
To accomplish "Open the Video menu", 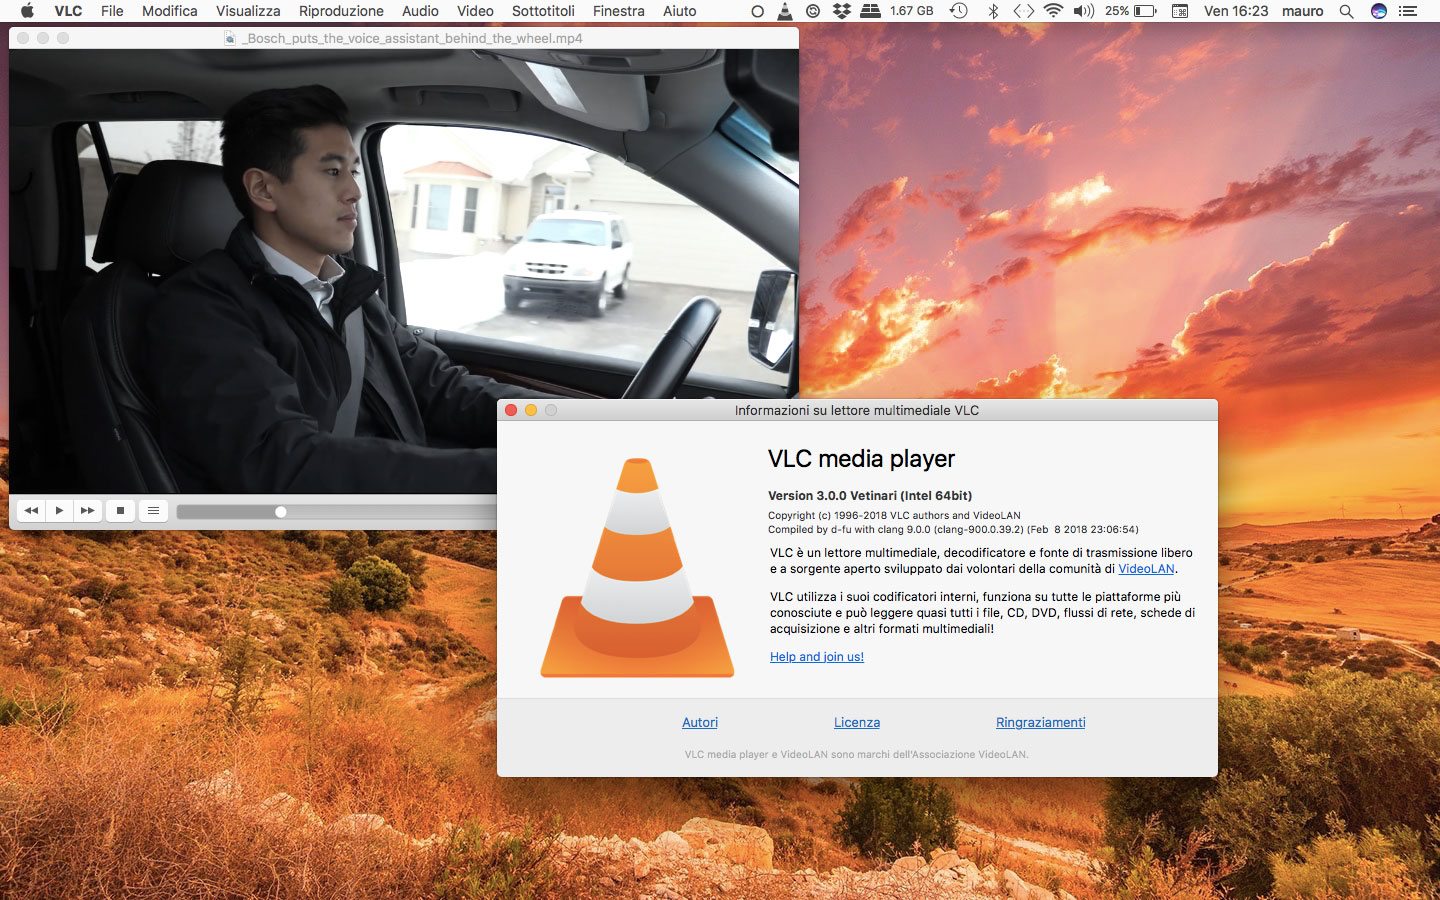I will (x=475, y=11).
